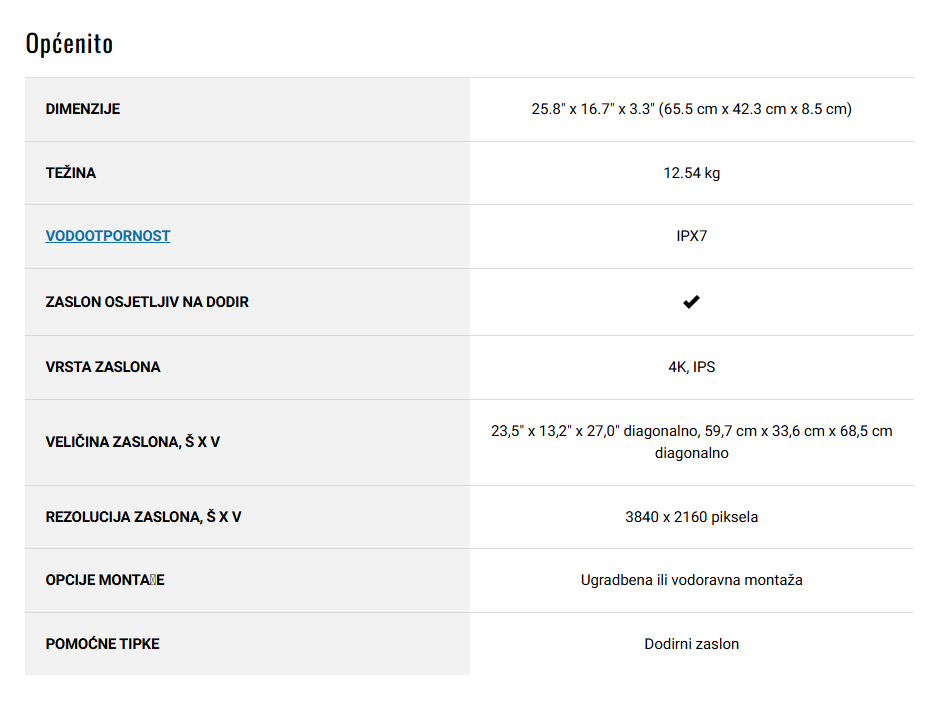
Task: Click the Općenito section heading
Action: pos(69,44)
